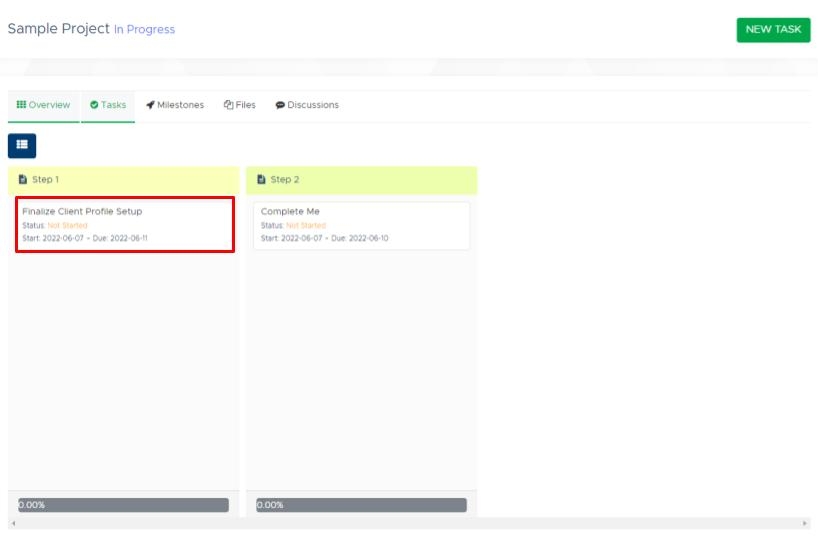This screenshot has width=818, height=540.
Task: Click the document icon beside Step 1
Action: [23, 180]
